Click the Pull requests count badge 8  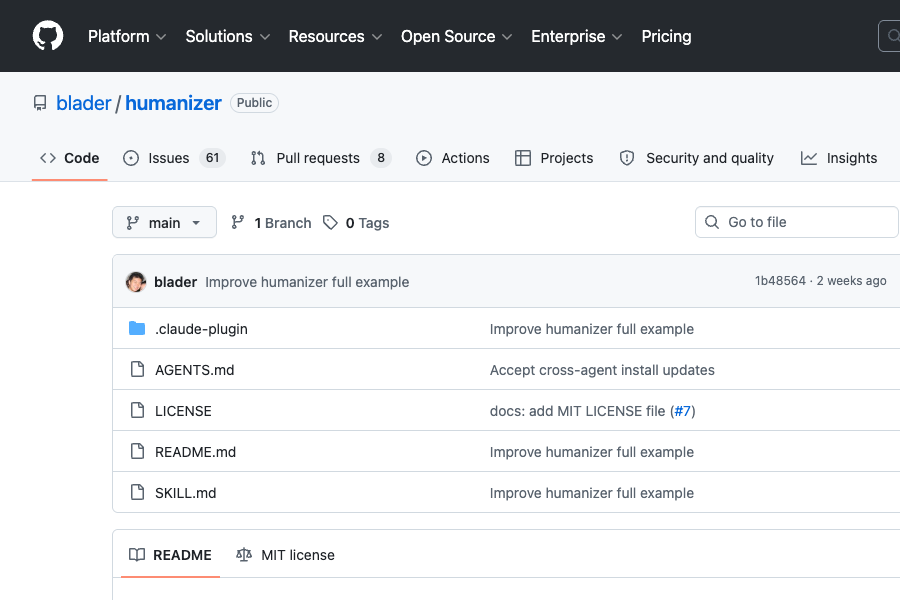(381, 158)
